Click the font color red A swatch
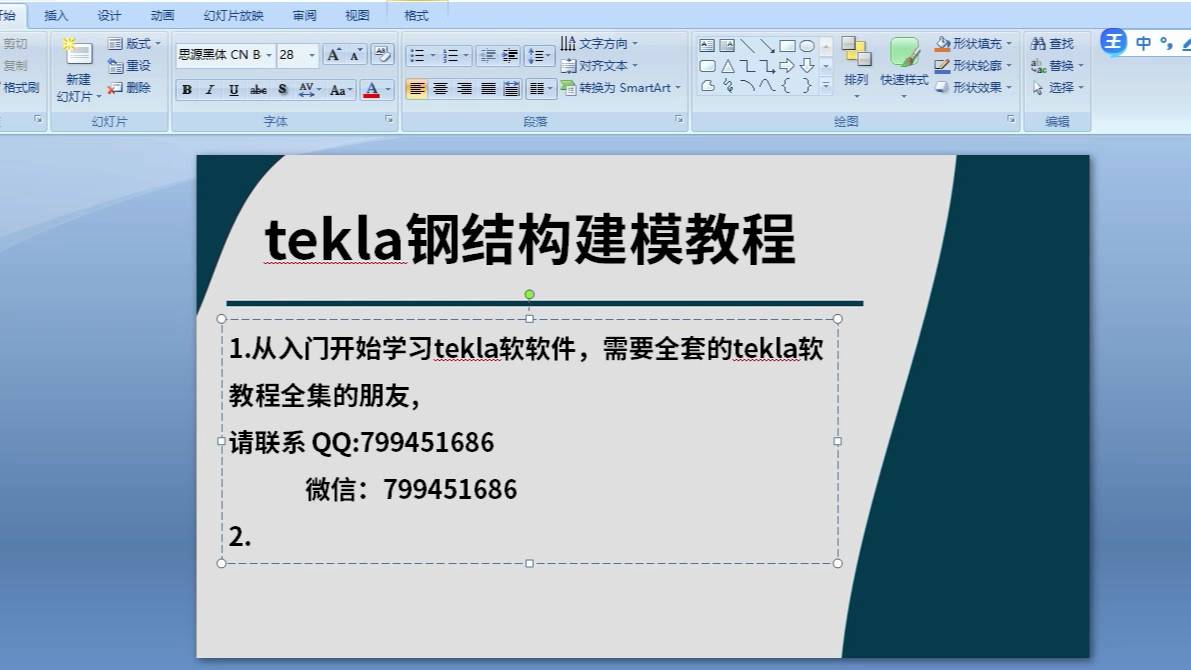This screenshot has width=1191, height=670. click(371, 90)
